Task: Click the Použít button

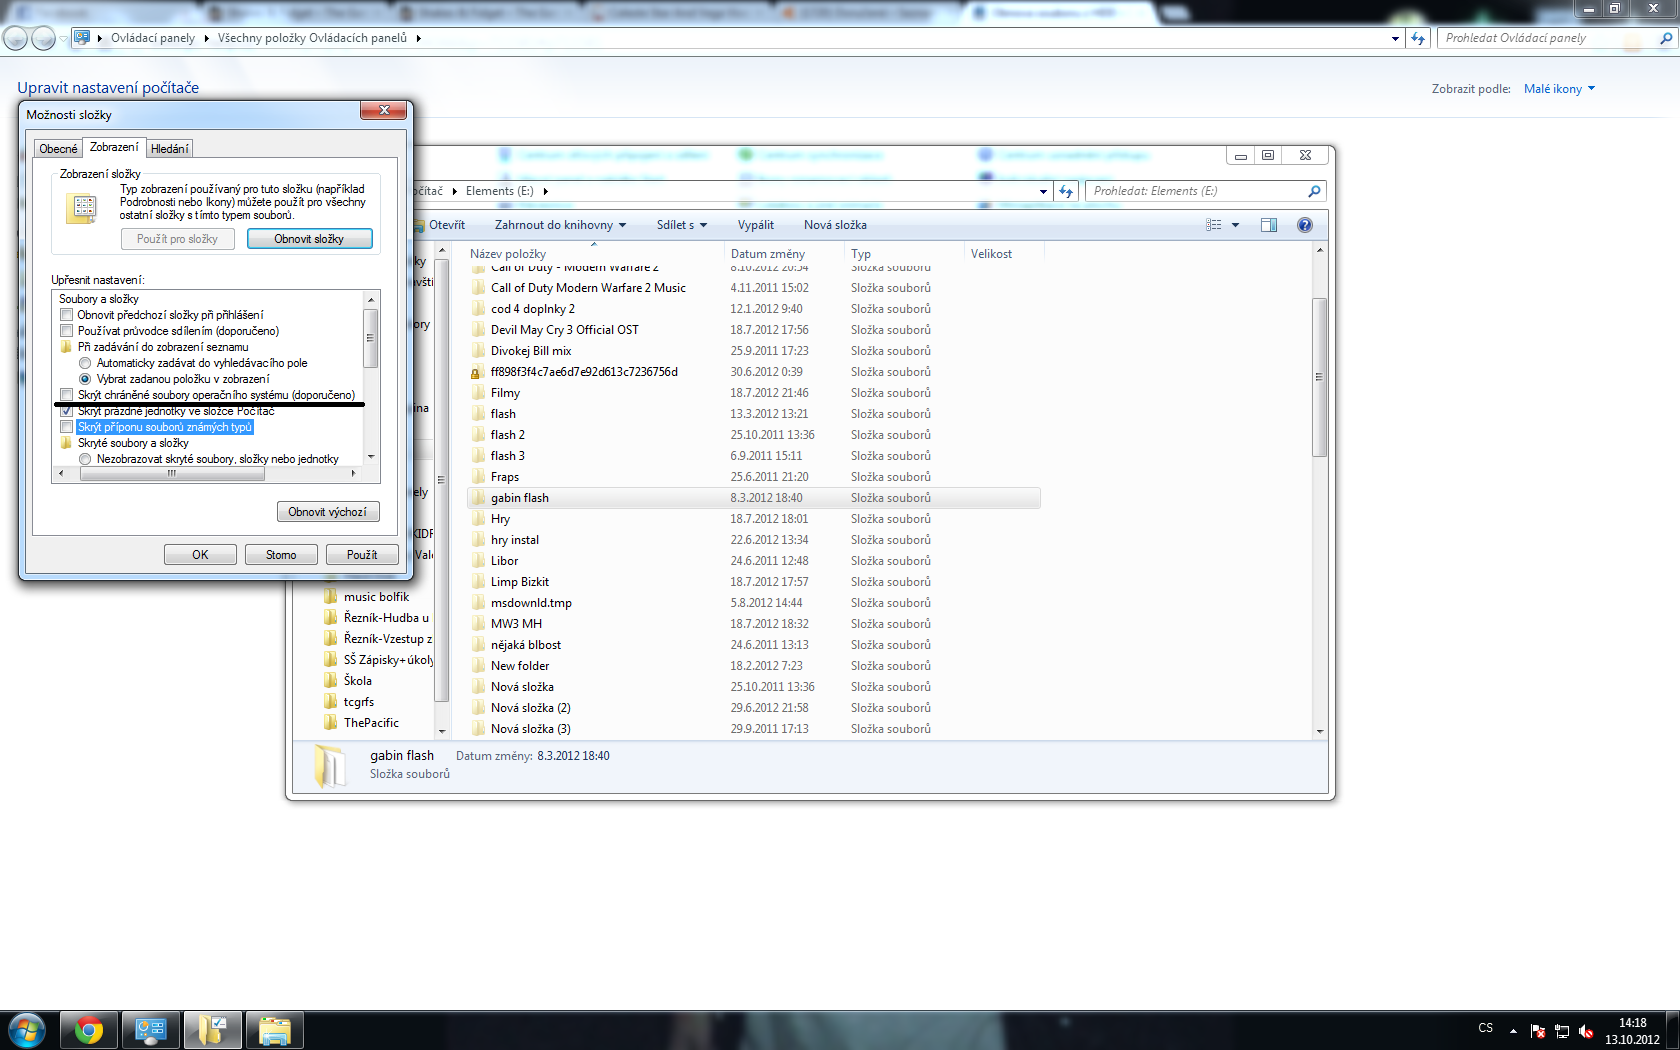Action: coord(362,555)
